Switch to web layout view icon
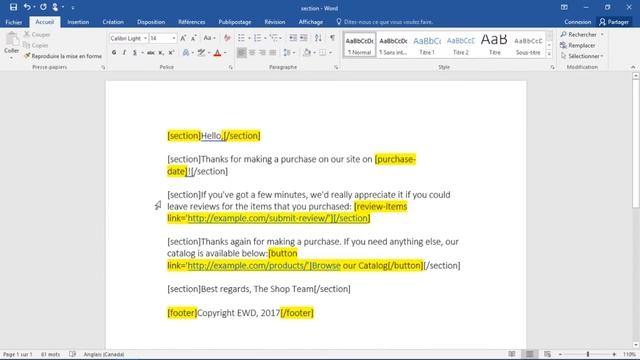The width and height of the screenshot is (640, 360). coord(547,354)
